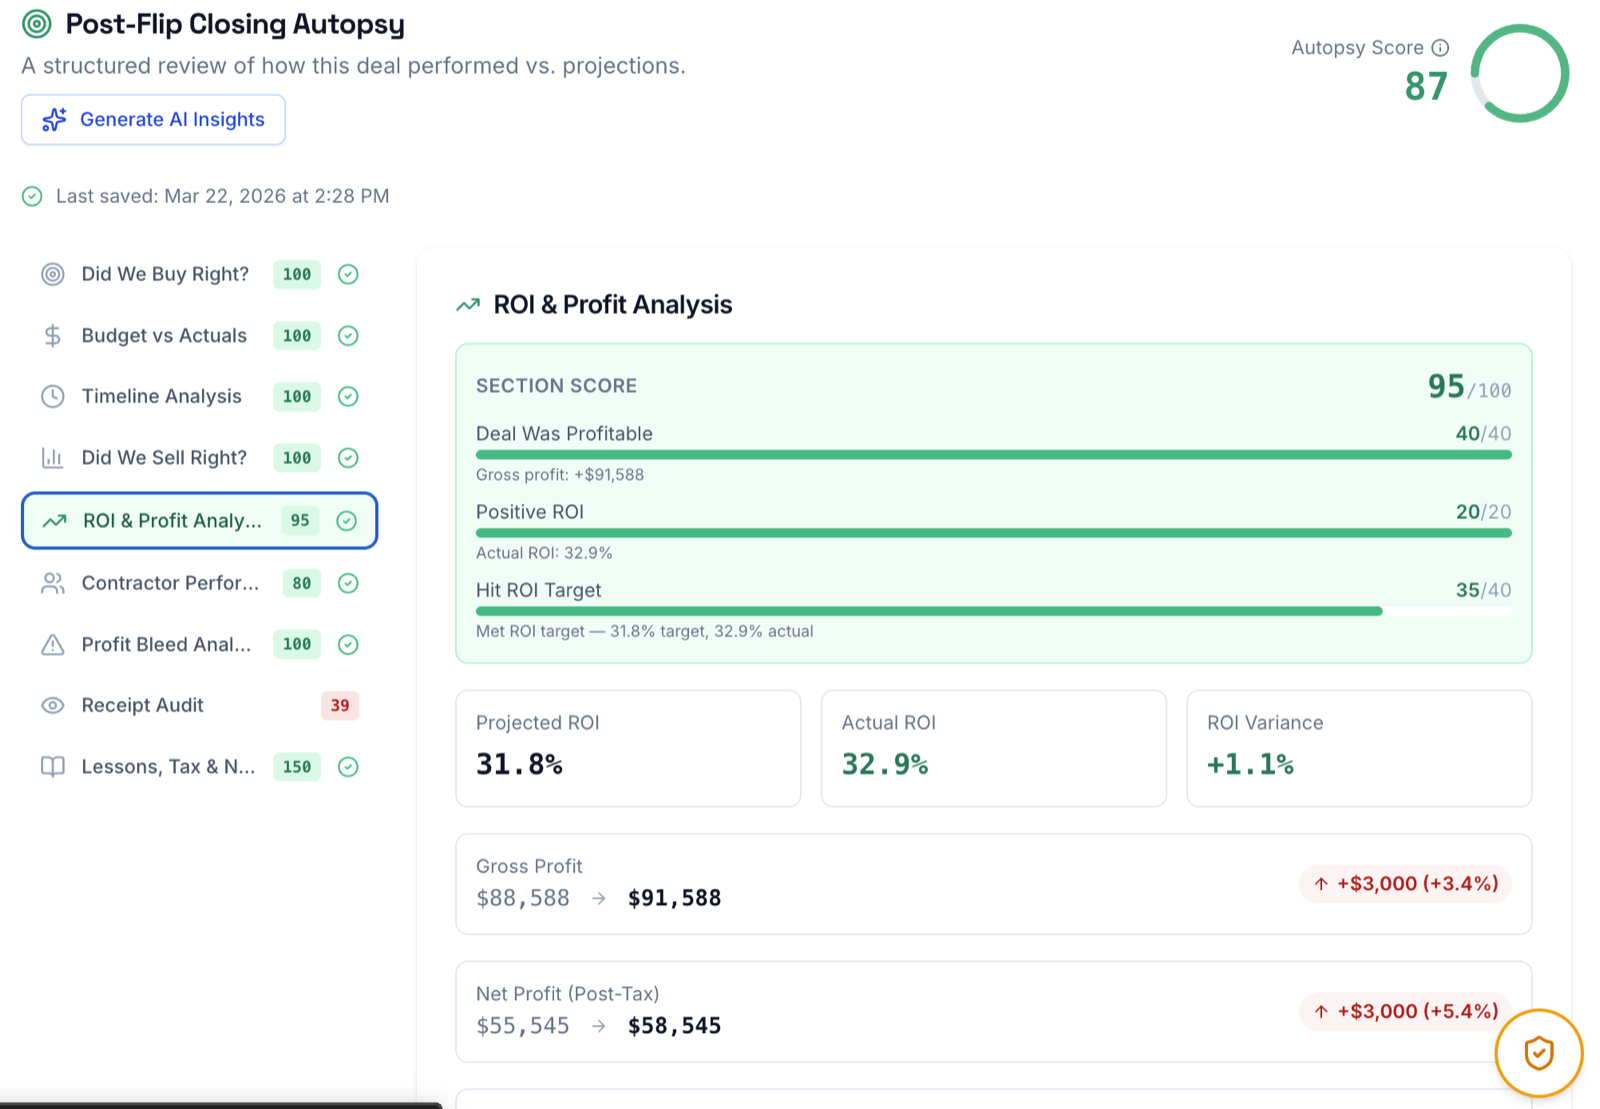Click the people icon for Contractor Performance
1600x1109 pixels.
(53, 583)
